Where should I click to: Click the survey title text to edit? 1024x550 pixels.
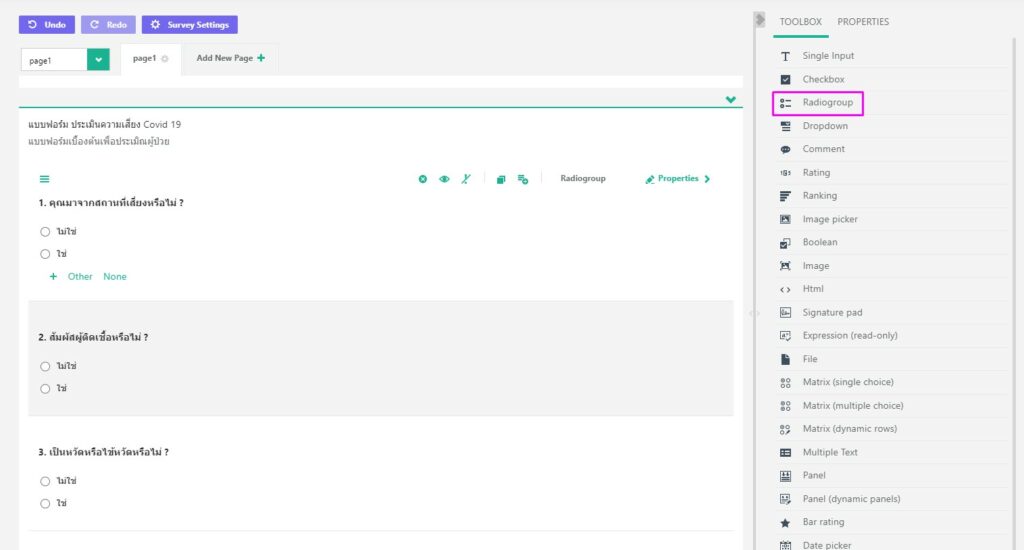(105, 124)
